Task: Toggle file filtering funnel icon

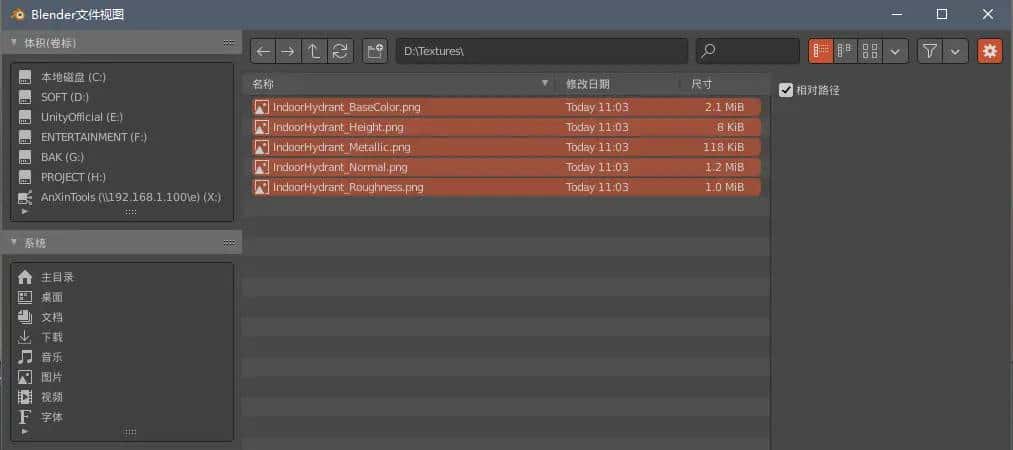Action: tap(930, 52)
